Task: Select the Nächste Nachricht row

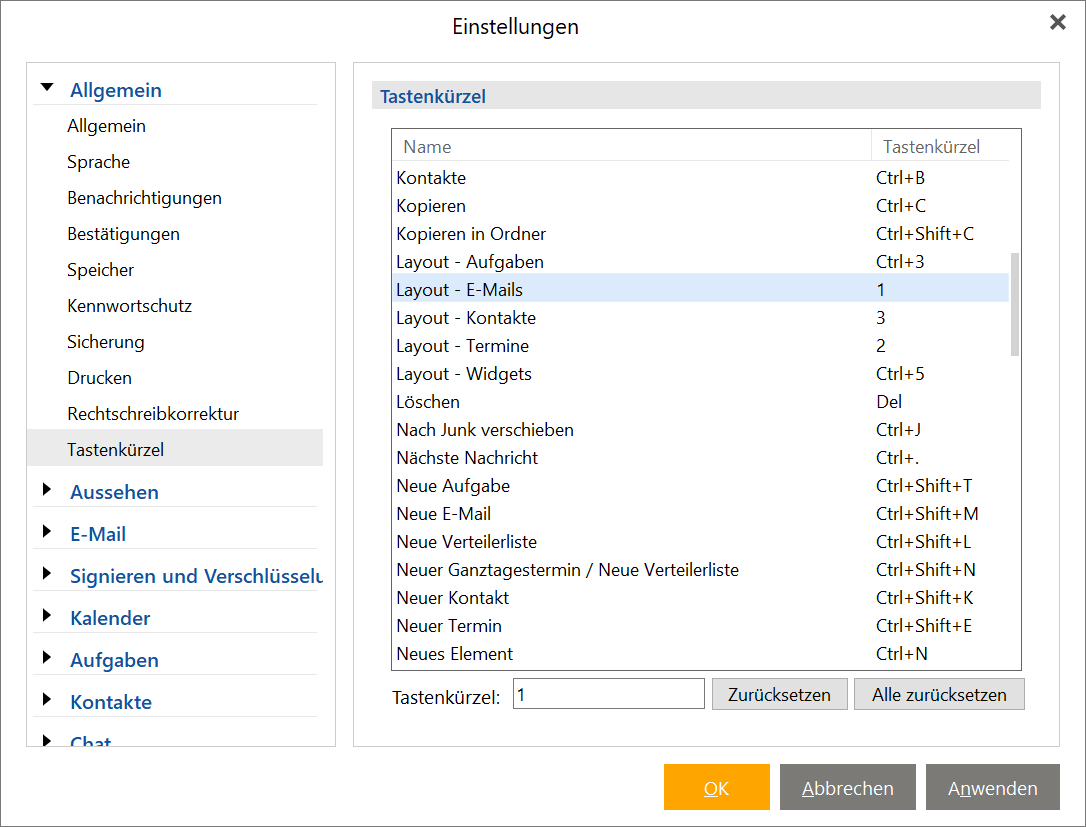Action: [x=701, y=458]
